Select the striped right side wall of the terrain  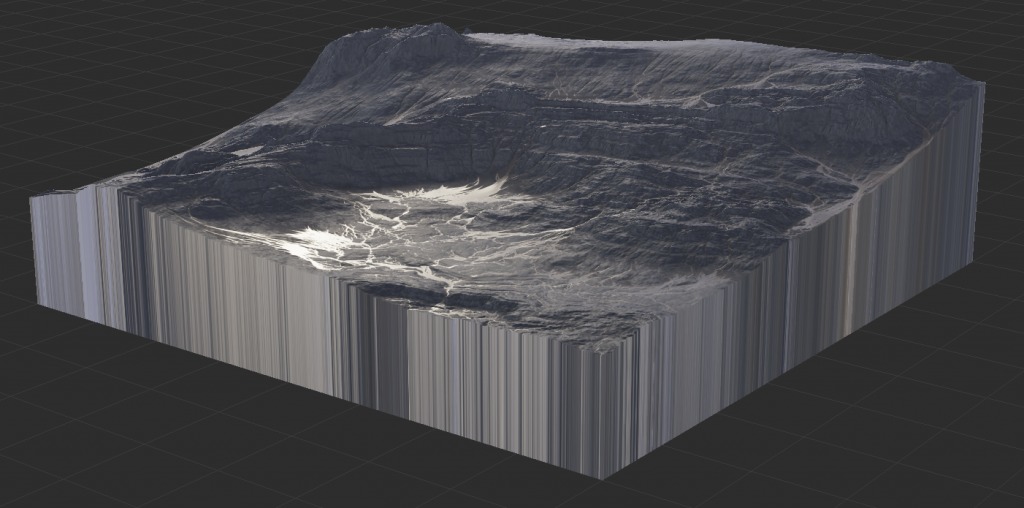click(x=800, y=300)
